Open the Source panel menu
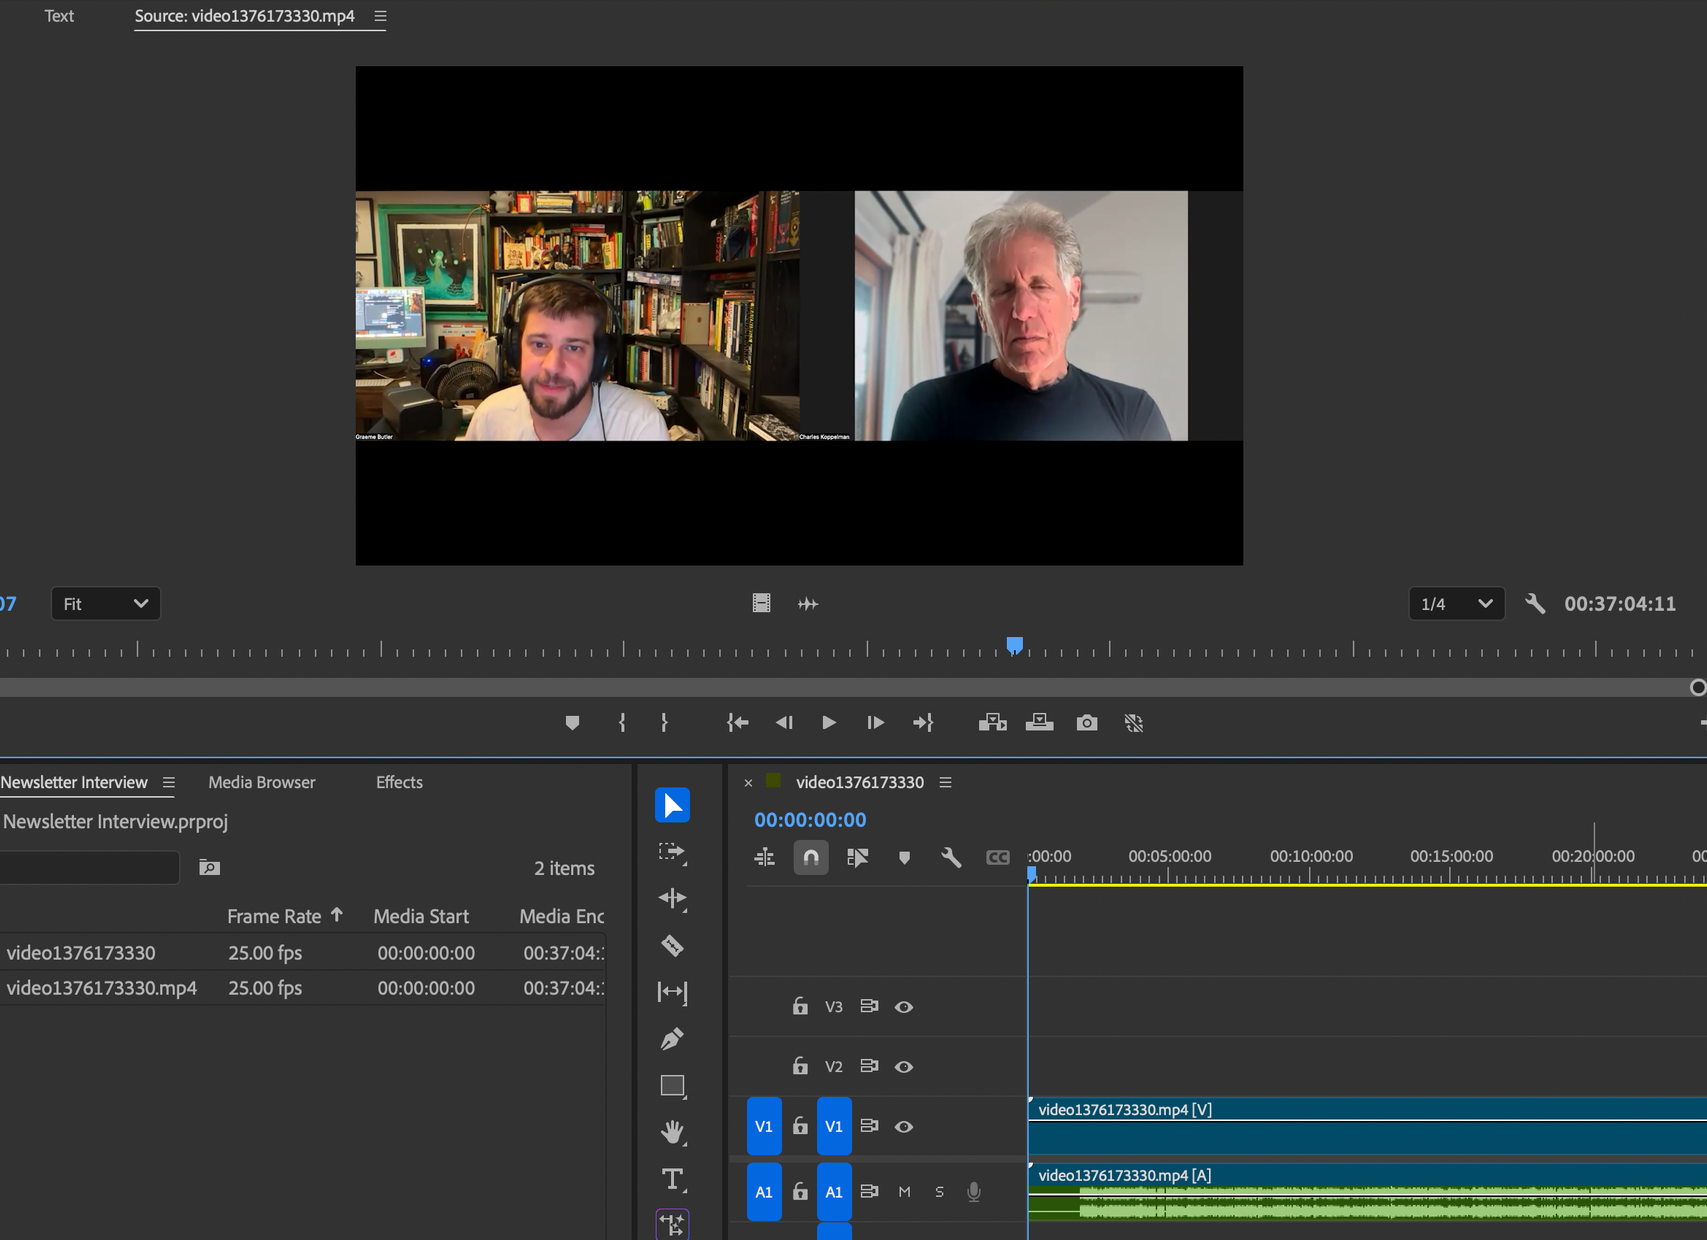 coord(380,16)
